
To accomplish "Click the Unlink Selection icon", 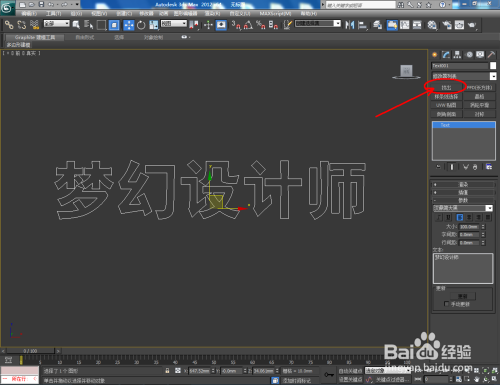I will (x=22, y=25).
